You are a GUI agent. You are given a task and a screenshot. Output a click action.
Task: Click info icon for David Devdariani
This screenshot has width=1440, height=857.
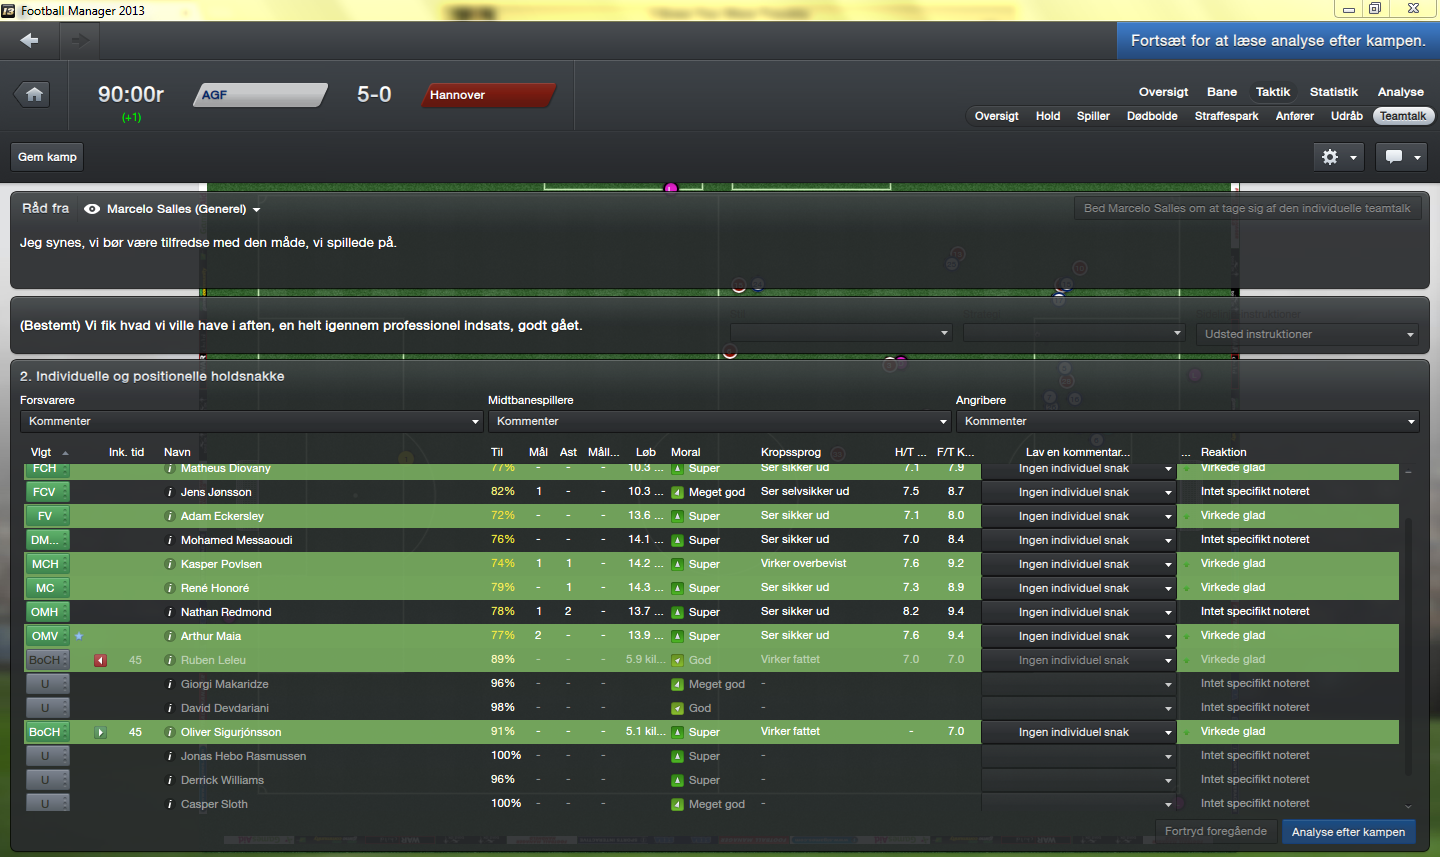pos(170,708)
